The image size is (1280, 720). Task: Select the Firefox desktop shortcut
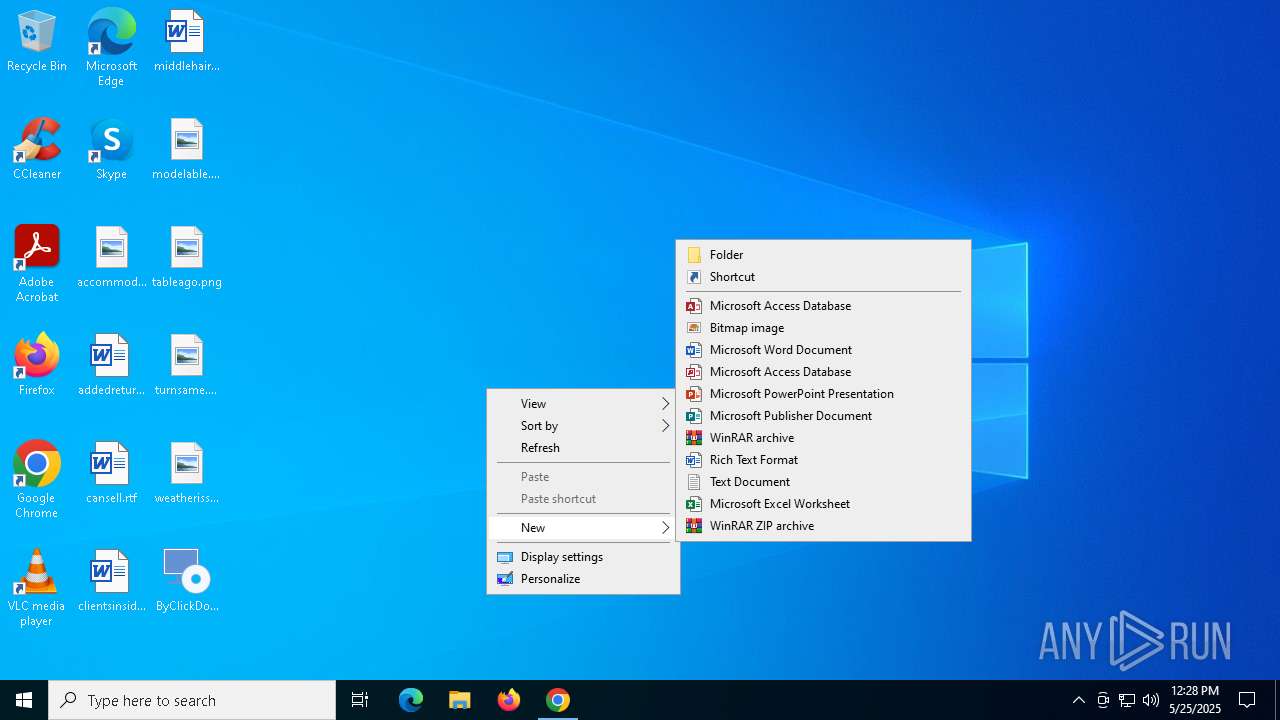pos(37,366)
